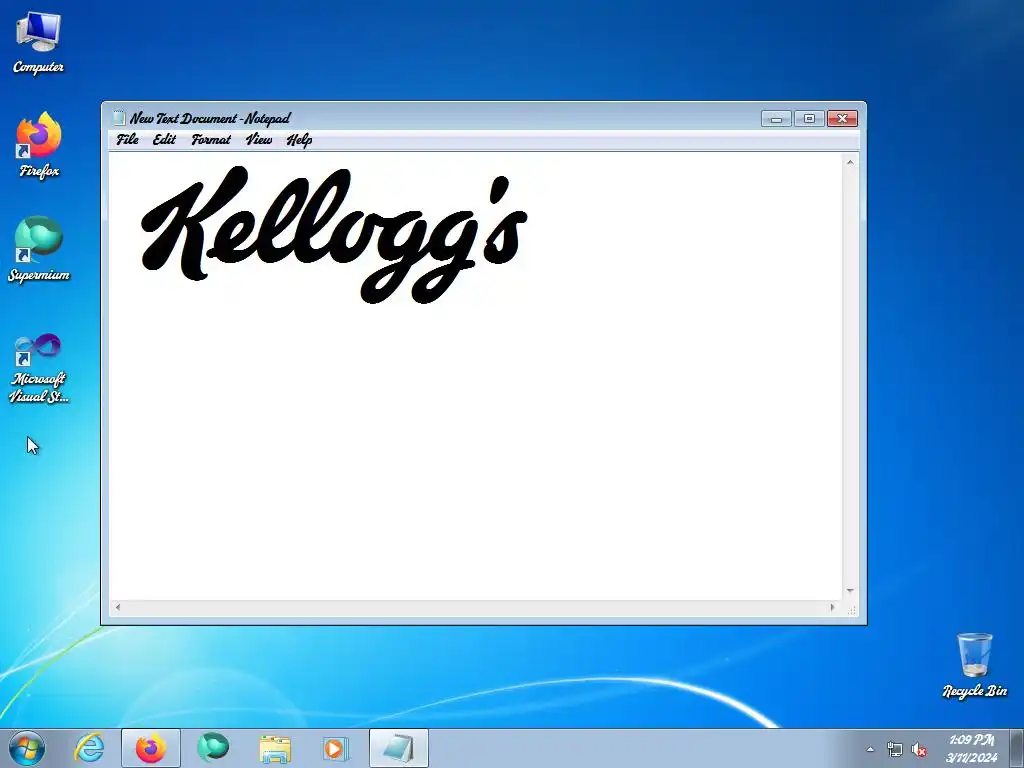Click the vertical scrollbar up arrow

click(850, 162)
